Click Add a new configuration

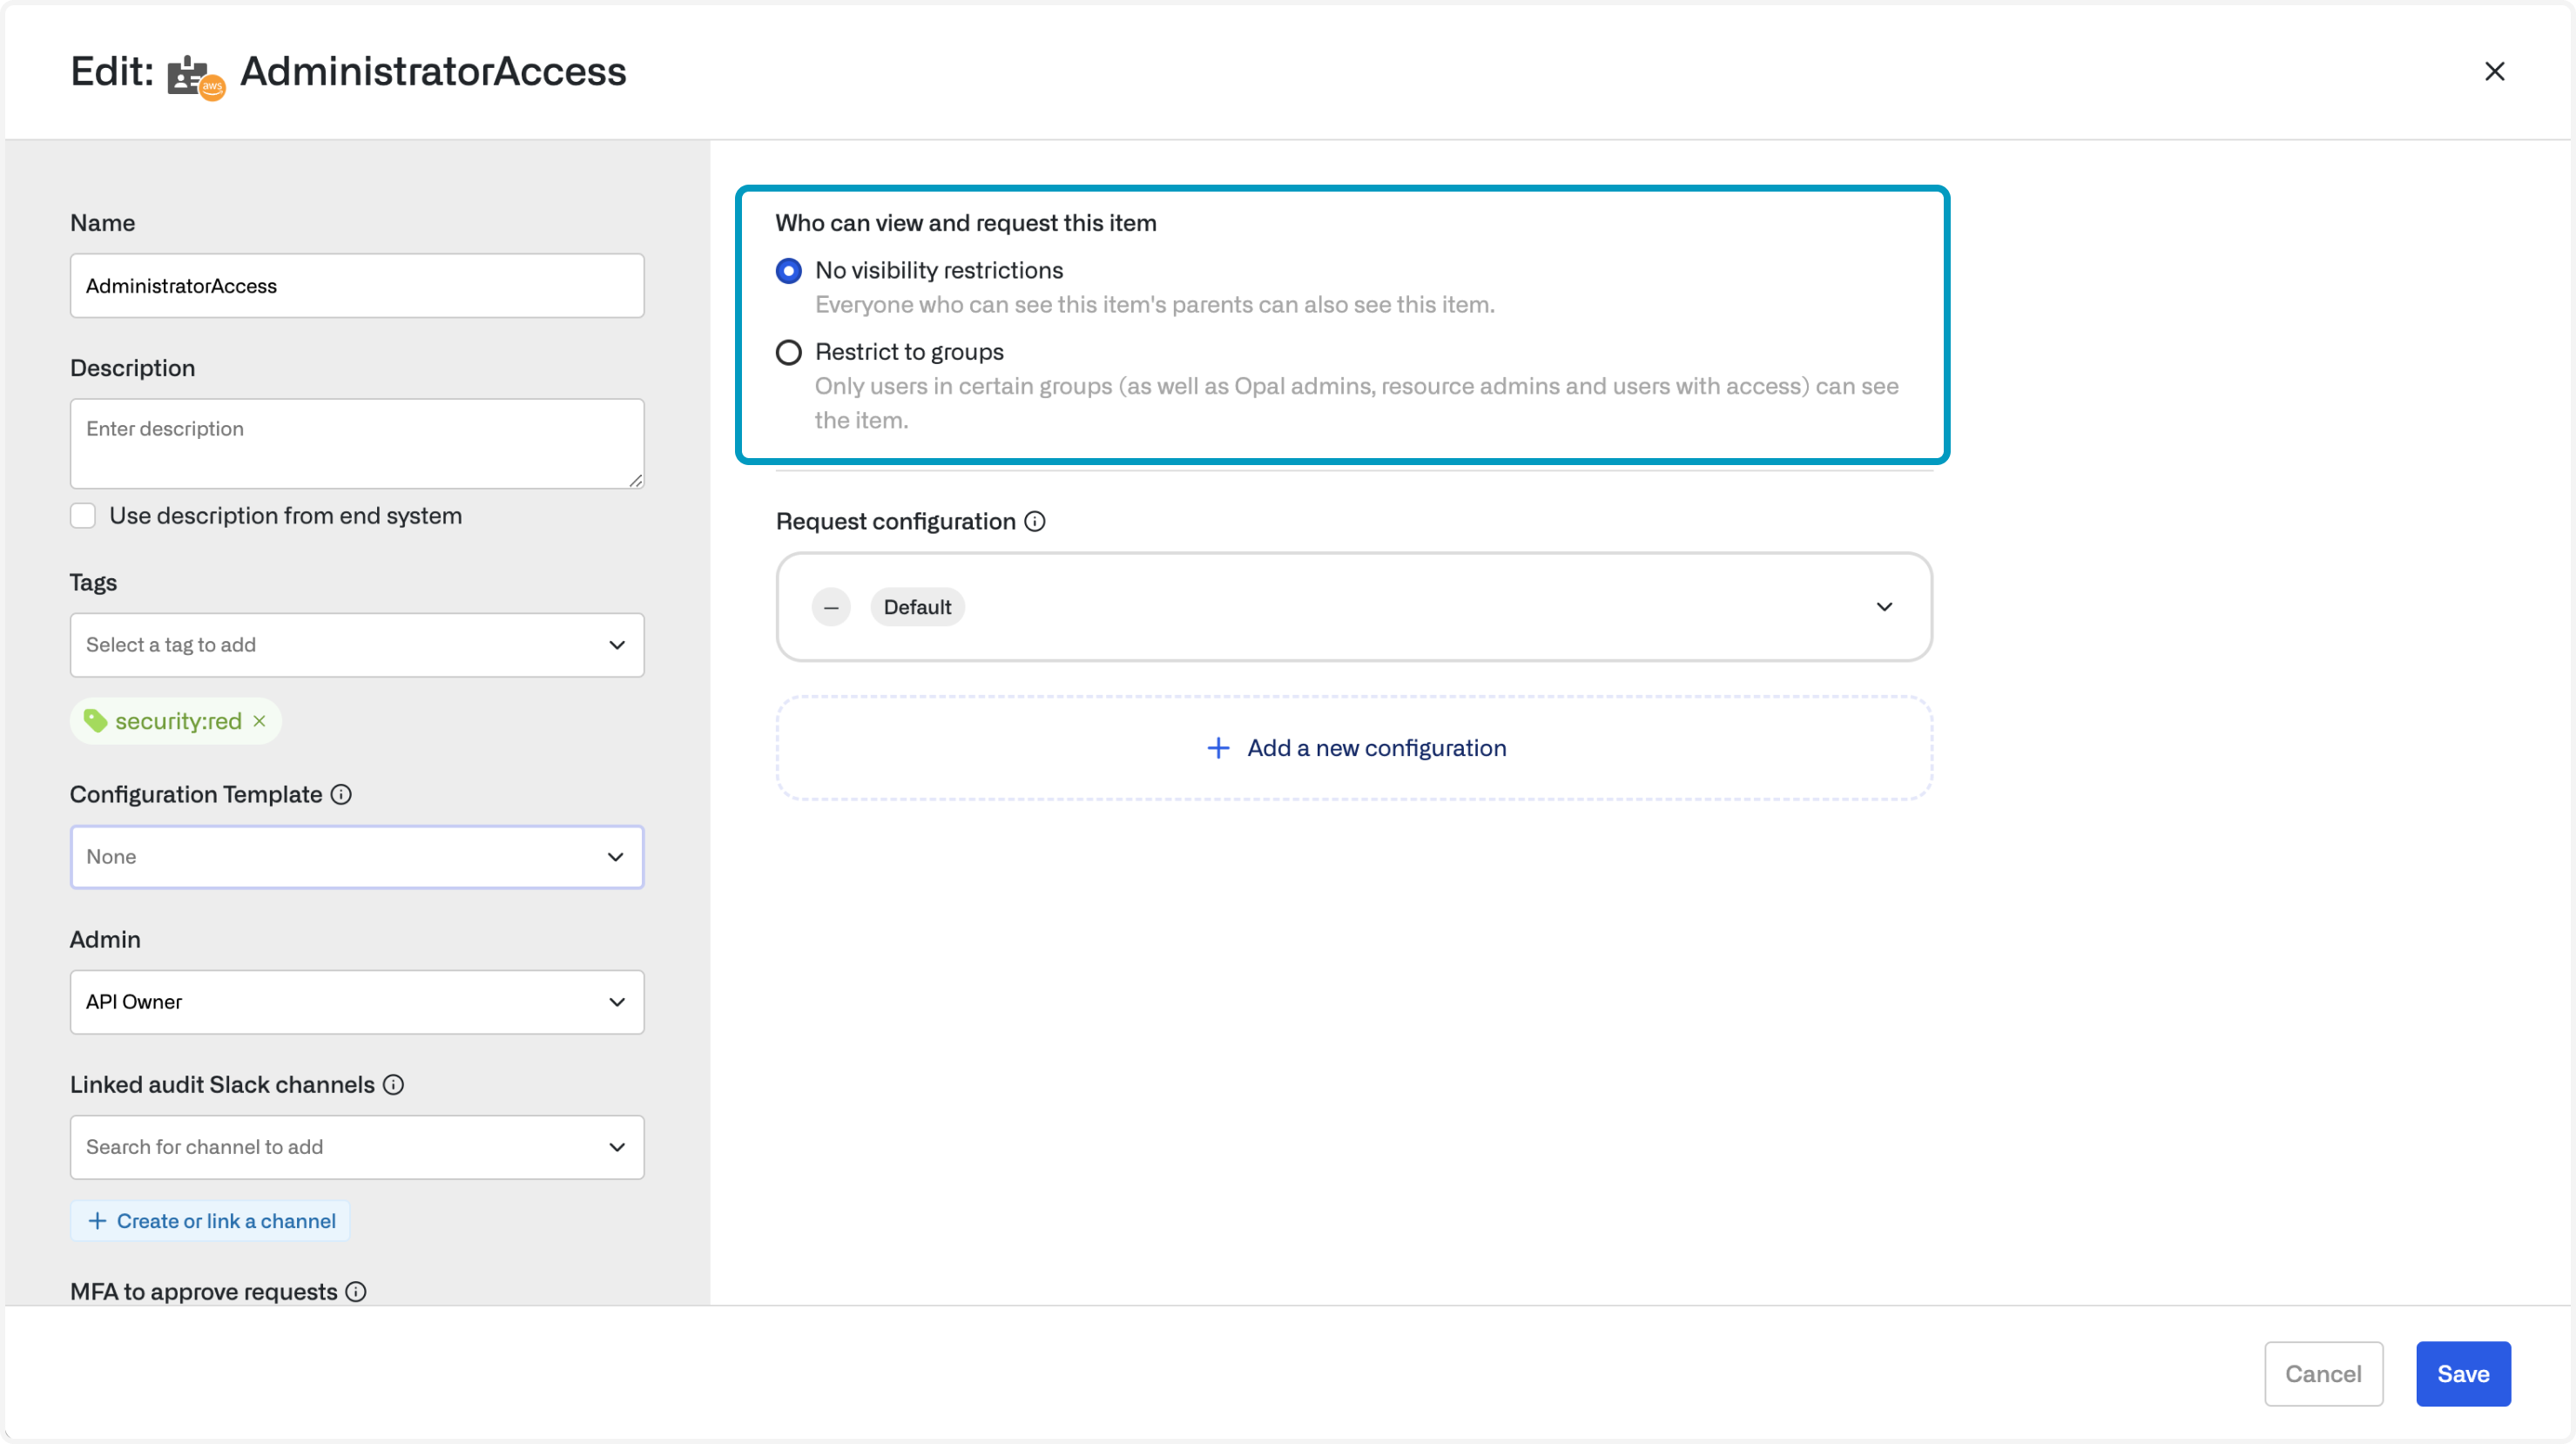(x=1355, y=749)
